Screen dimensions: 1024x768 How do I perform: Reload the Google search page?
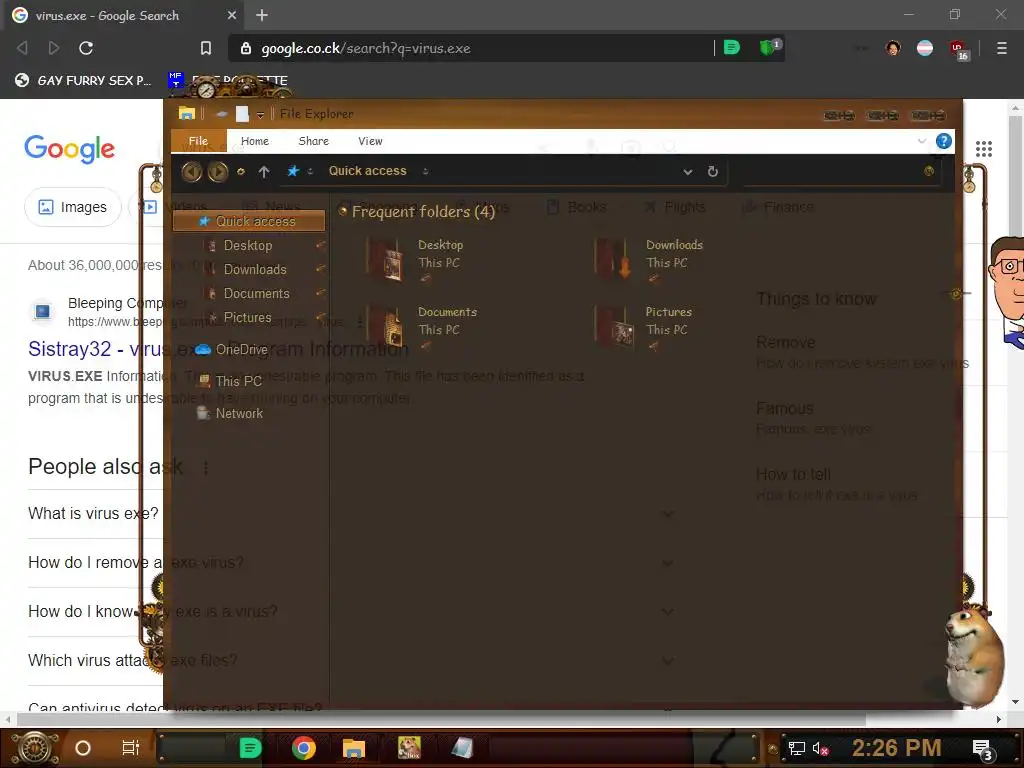(86, 48)
